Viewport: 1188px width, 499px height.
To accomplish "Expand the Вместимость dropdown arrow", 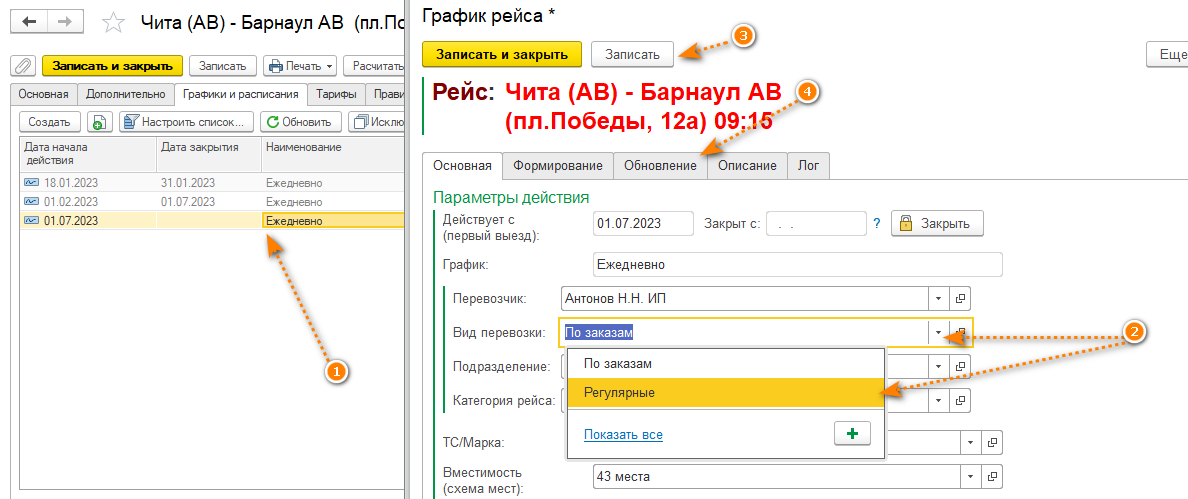I will pyautogui.click(x=969, y=477).
